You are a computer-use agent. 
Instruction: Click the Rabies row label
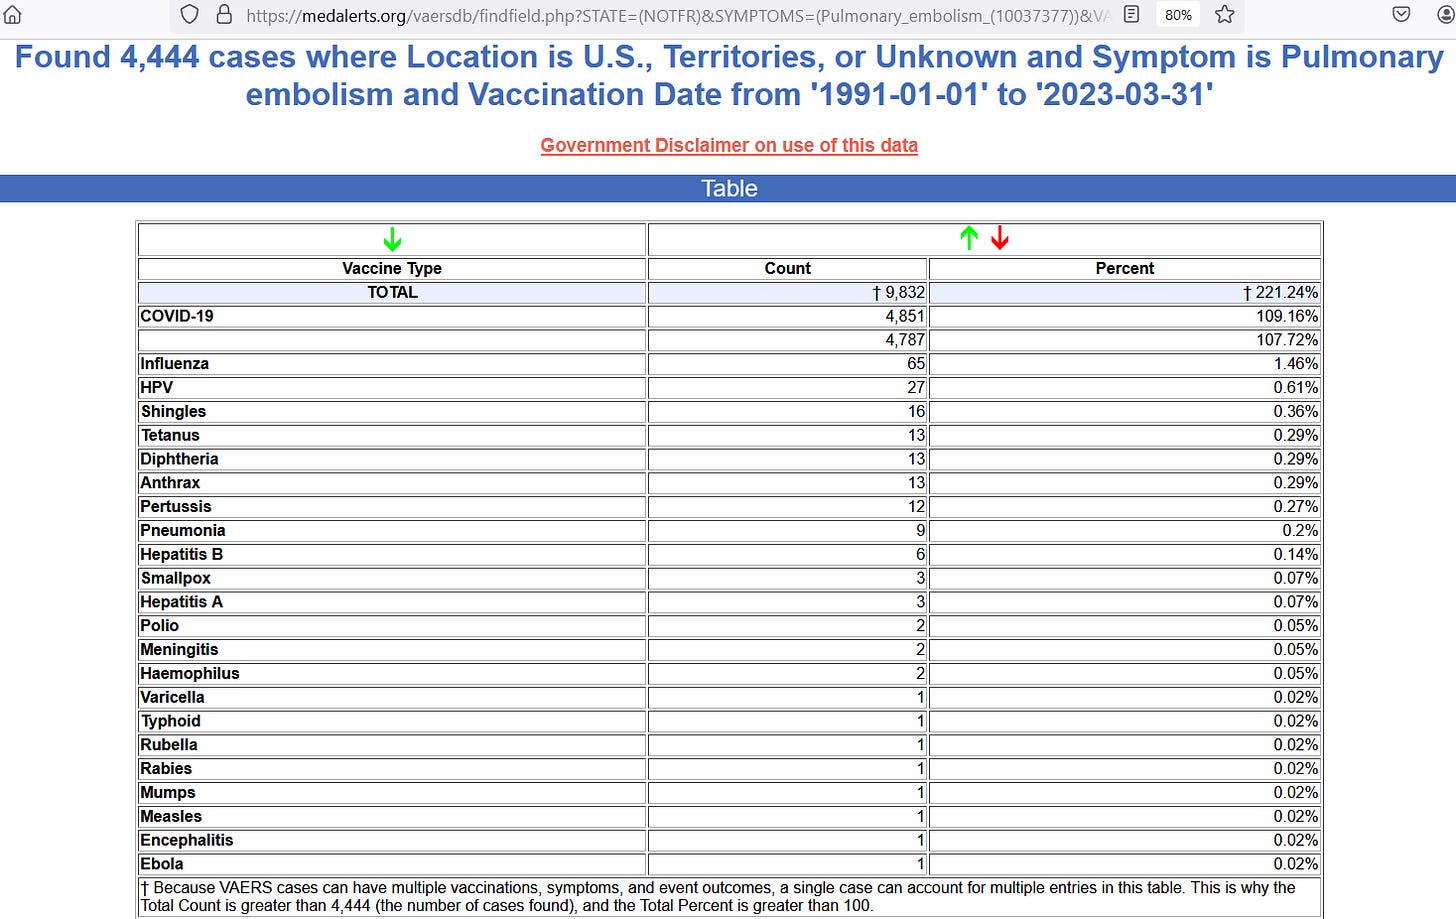pos(166,769)
